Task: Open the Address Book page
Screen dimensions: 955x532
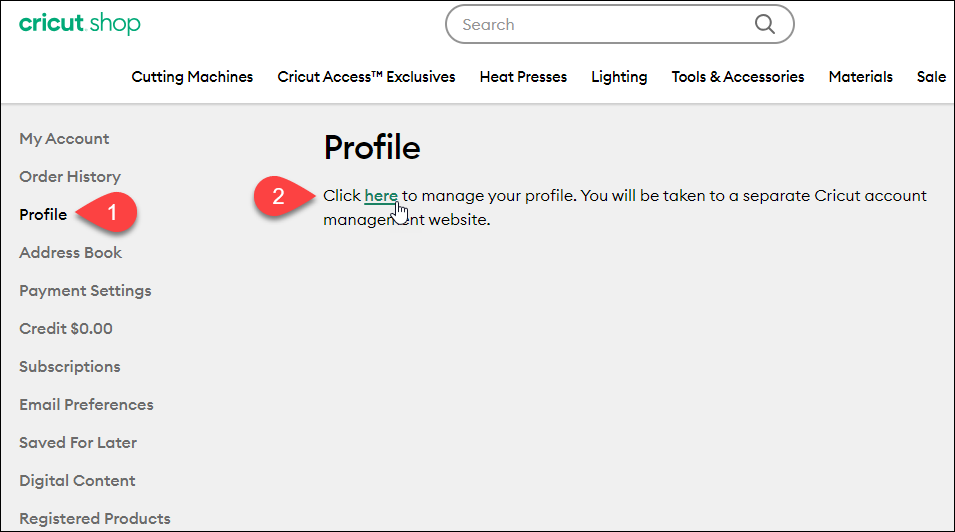Action: (70, 253)
